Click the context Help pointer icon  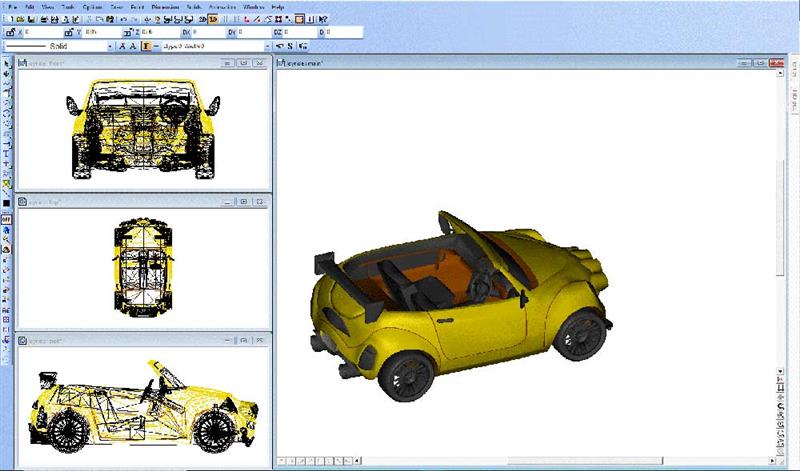click(323, 19)
